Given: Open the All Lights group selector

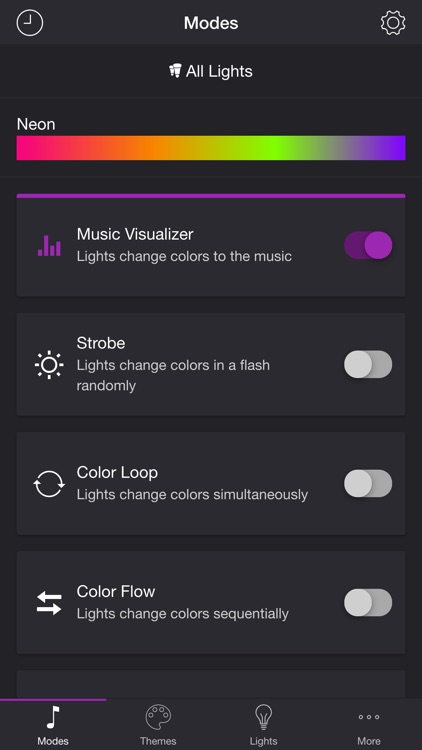Looking at the screenshot, I should [x=211, y=71].
